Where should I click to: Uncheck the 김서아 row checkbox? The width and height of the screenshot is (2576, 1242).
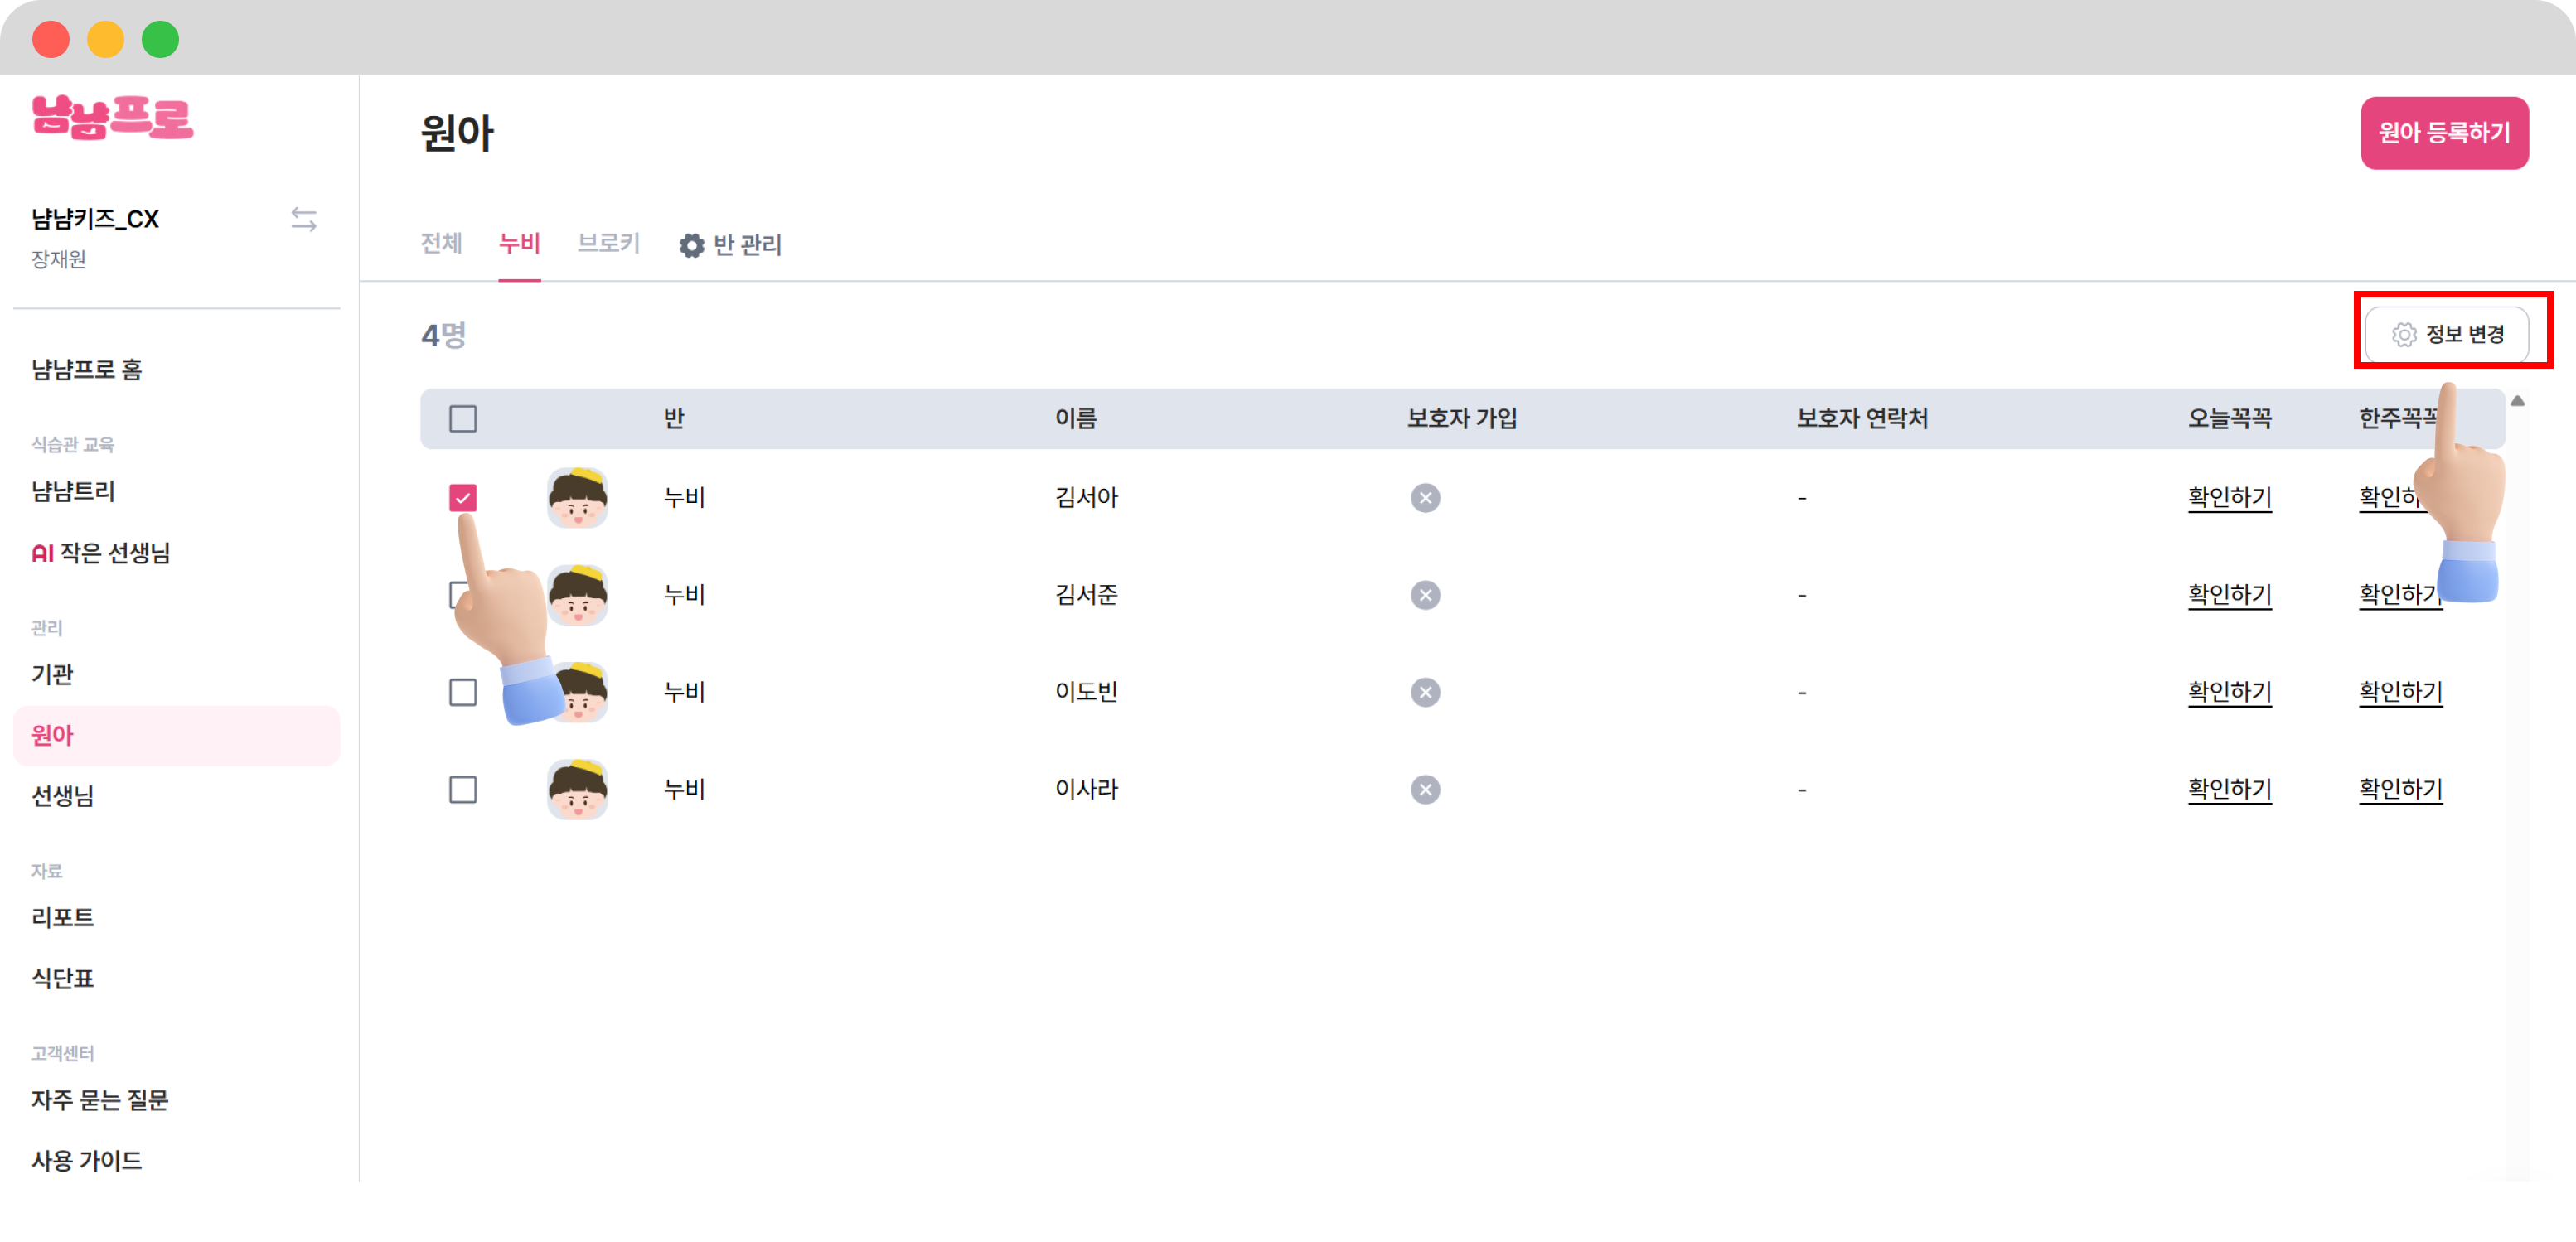pyautogui.click(x=463, y=498)
